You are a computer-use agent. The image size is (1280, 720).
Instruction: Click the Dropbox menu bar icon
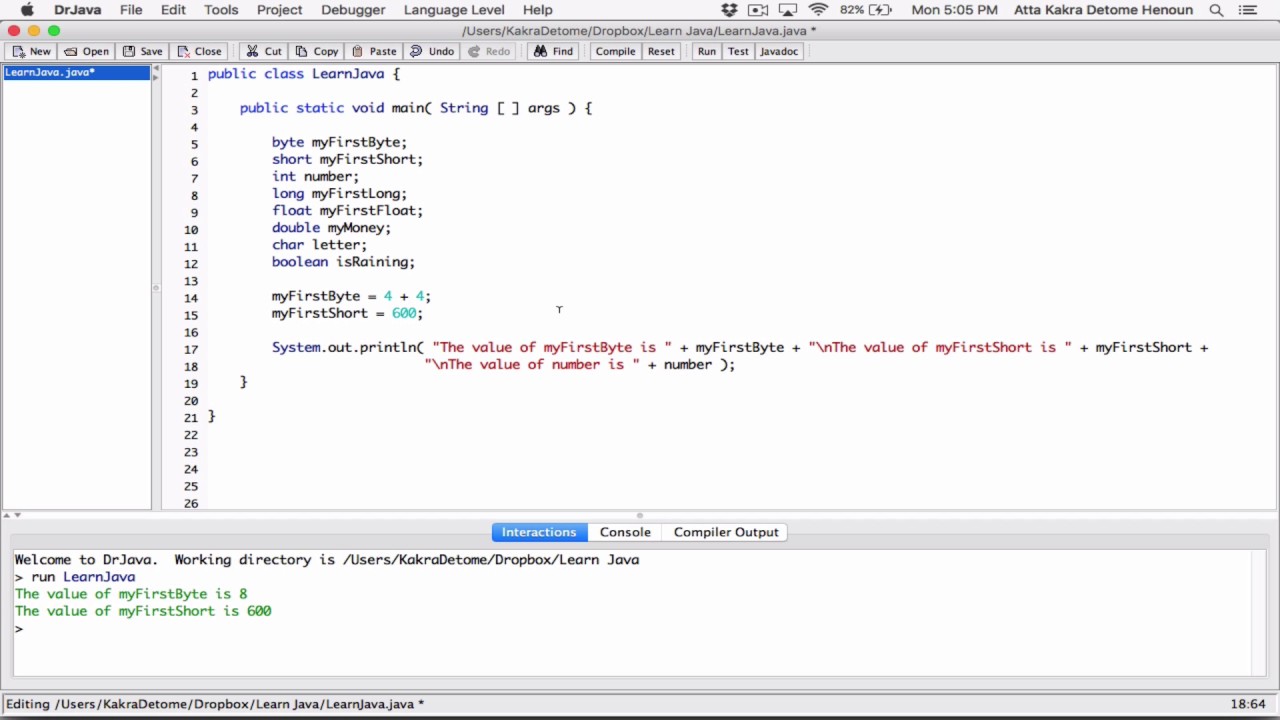(729, 10)
